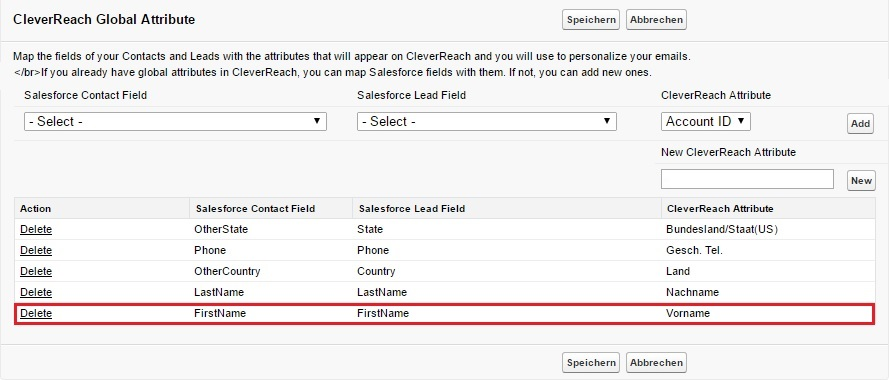Image resolution: width=889 pixels, height=380 pixels.
Task: Click the Add button
Action: (x=860, y=124)
